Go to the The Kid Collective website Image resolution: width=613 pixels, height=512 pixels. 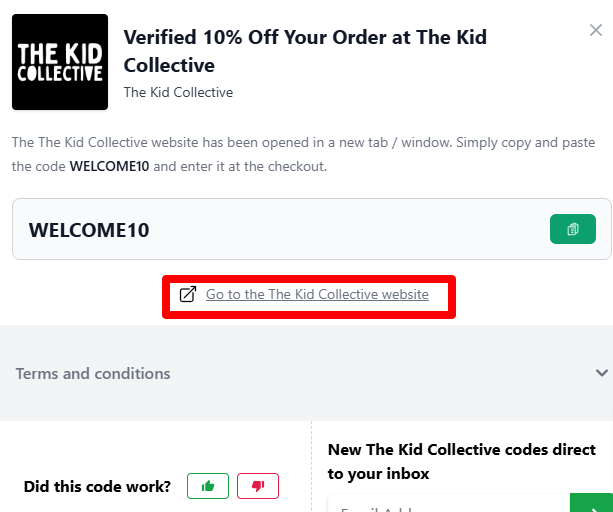click(x=317, y=295)
